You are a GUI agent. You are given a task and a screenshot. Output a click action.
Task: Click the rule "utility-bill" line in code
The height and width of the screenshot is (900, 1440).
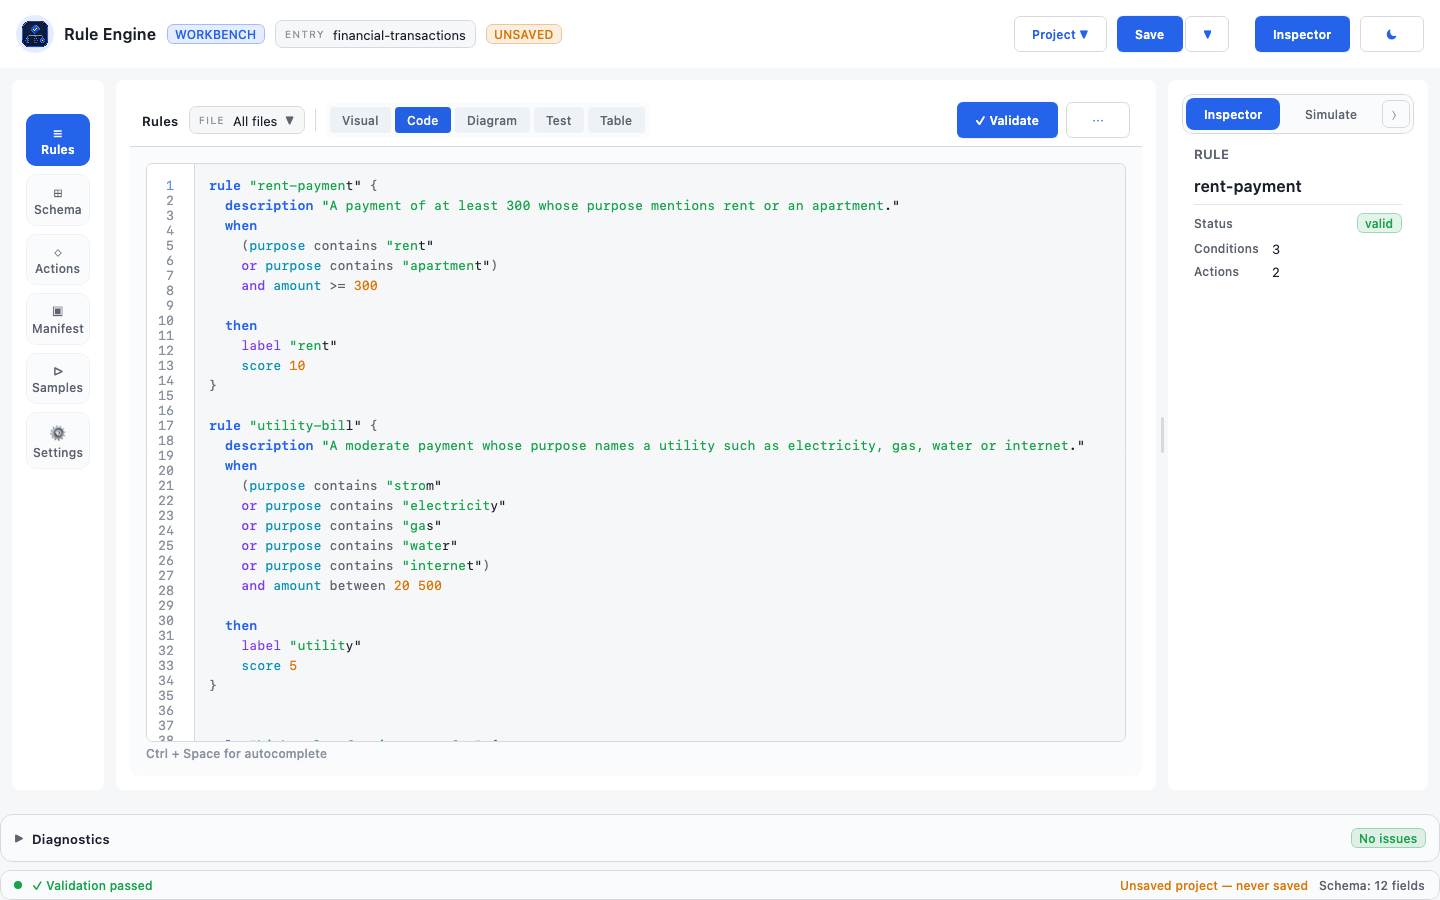(293, 425)
